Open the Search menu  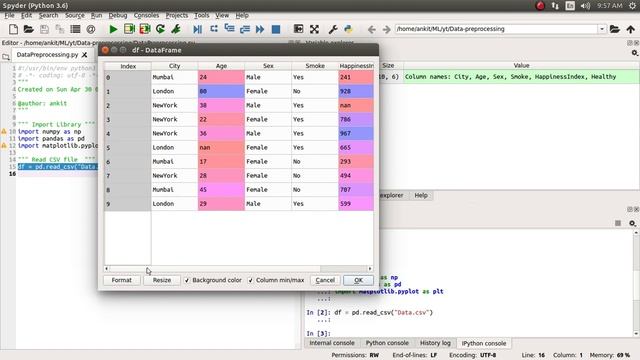tap(49, 15)
